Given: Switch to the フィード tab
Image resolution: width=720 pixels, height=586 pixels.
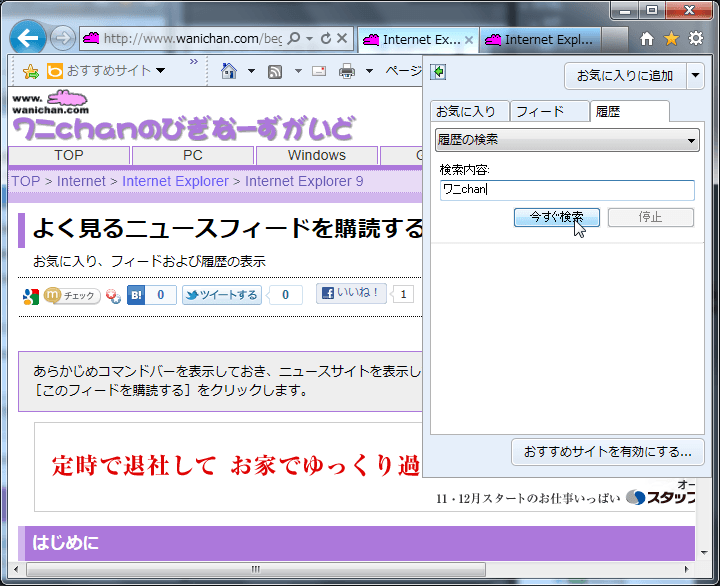Looking at the screenshot, I should (x=549, y=111).
